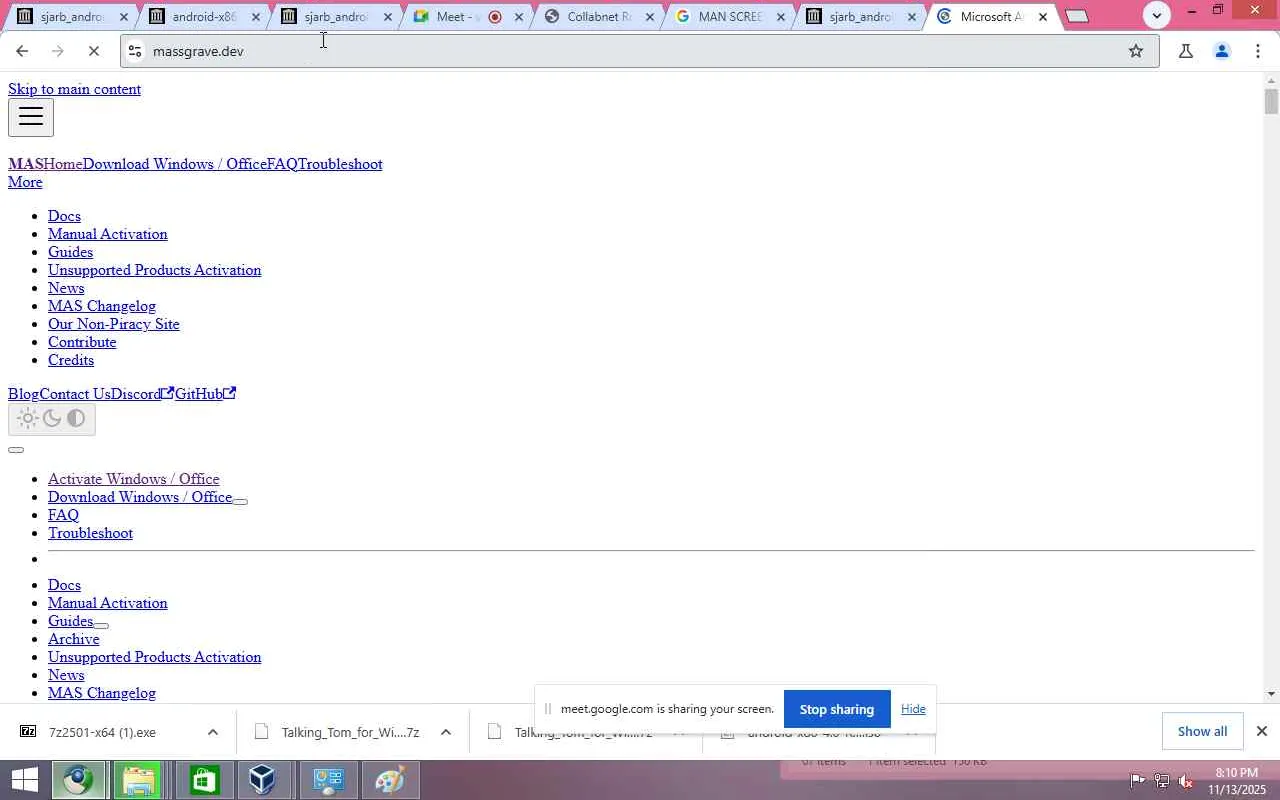Expand the More navigation dropdown
Viewport: 1280px width, 800px height.
tap(25, 182)
